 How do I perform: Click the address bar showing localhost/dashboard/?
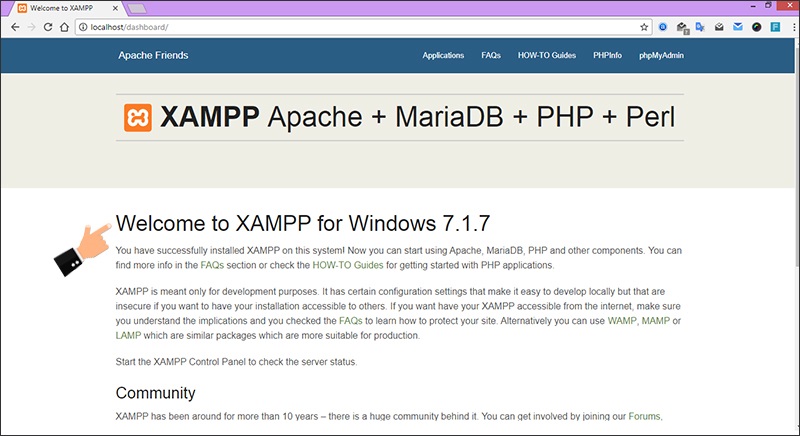click(x=362, y=27)
